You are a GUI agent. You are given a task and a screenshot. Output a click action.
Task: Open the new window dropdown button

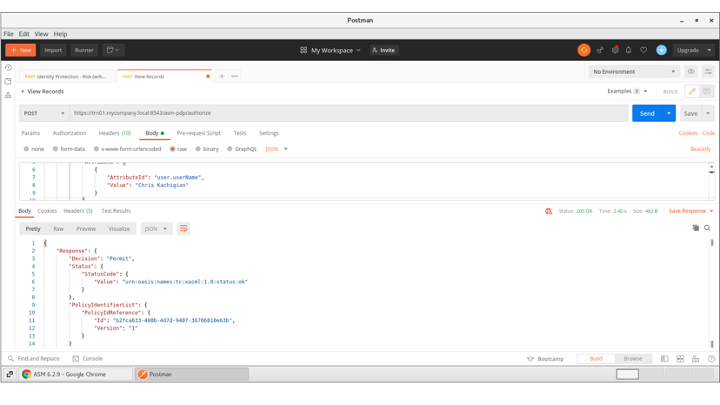click(x=113, y=50)
